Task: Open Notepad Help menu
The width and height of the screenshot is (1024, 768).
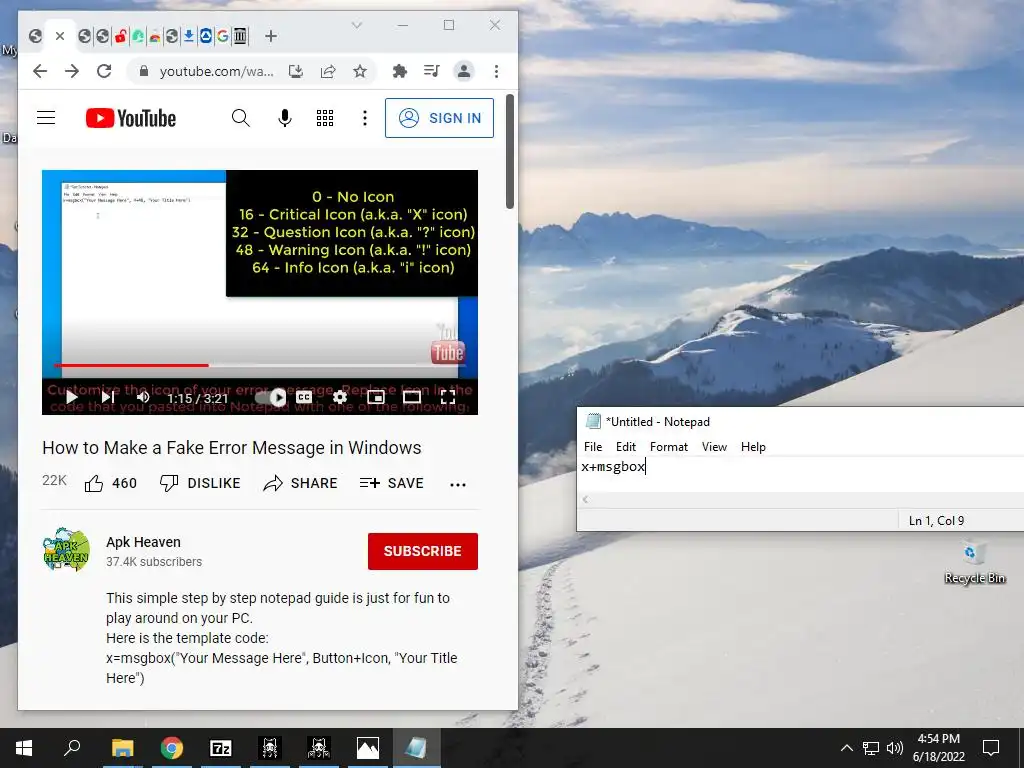Action: tap(753, 447)
